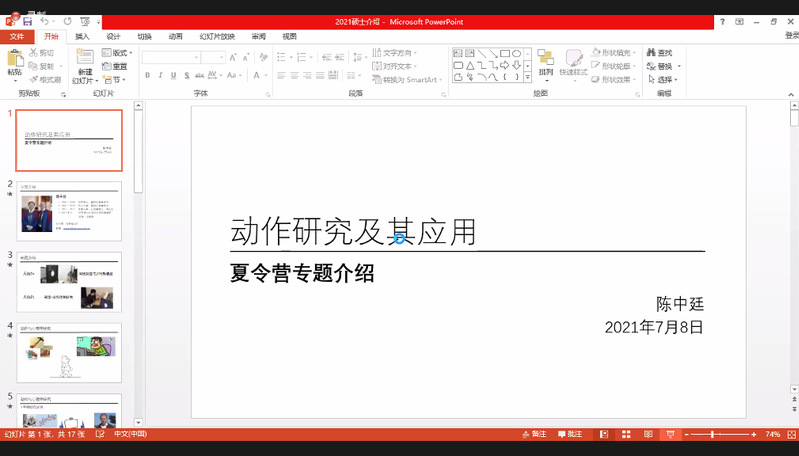Toggle the Notes (备注) pane
The height and width of the screenshot is (456, 799).
pyautogui.click(x=534, y=435)
